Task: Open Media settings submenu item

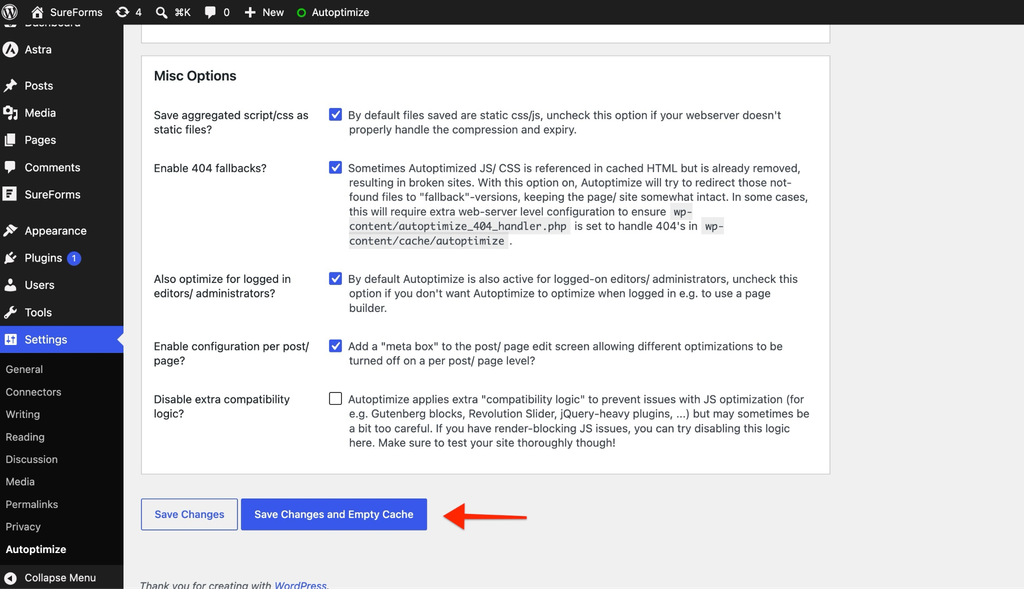Action: pos(20,481)
